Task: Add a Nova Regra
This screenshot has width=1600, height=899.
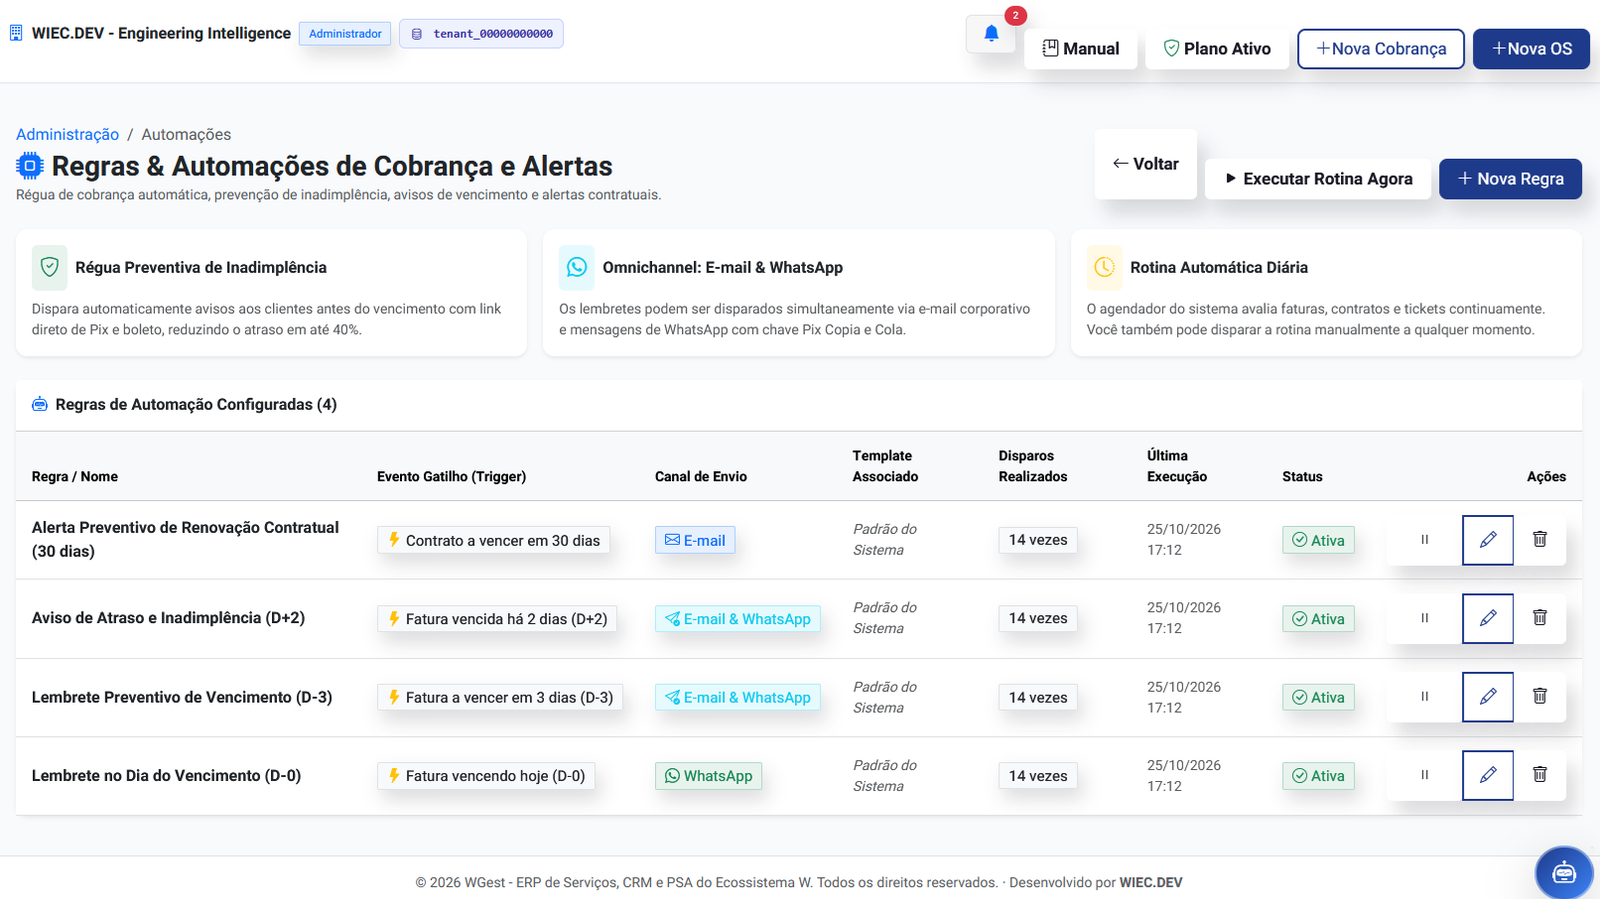Action: tap(1510, 179)
